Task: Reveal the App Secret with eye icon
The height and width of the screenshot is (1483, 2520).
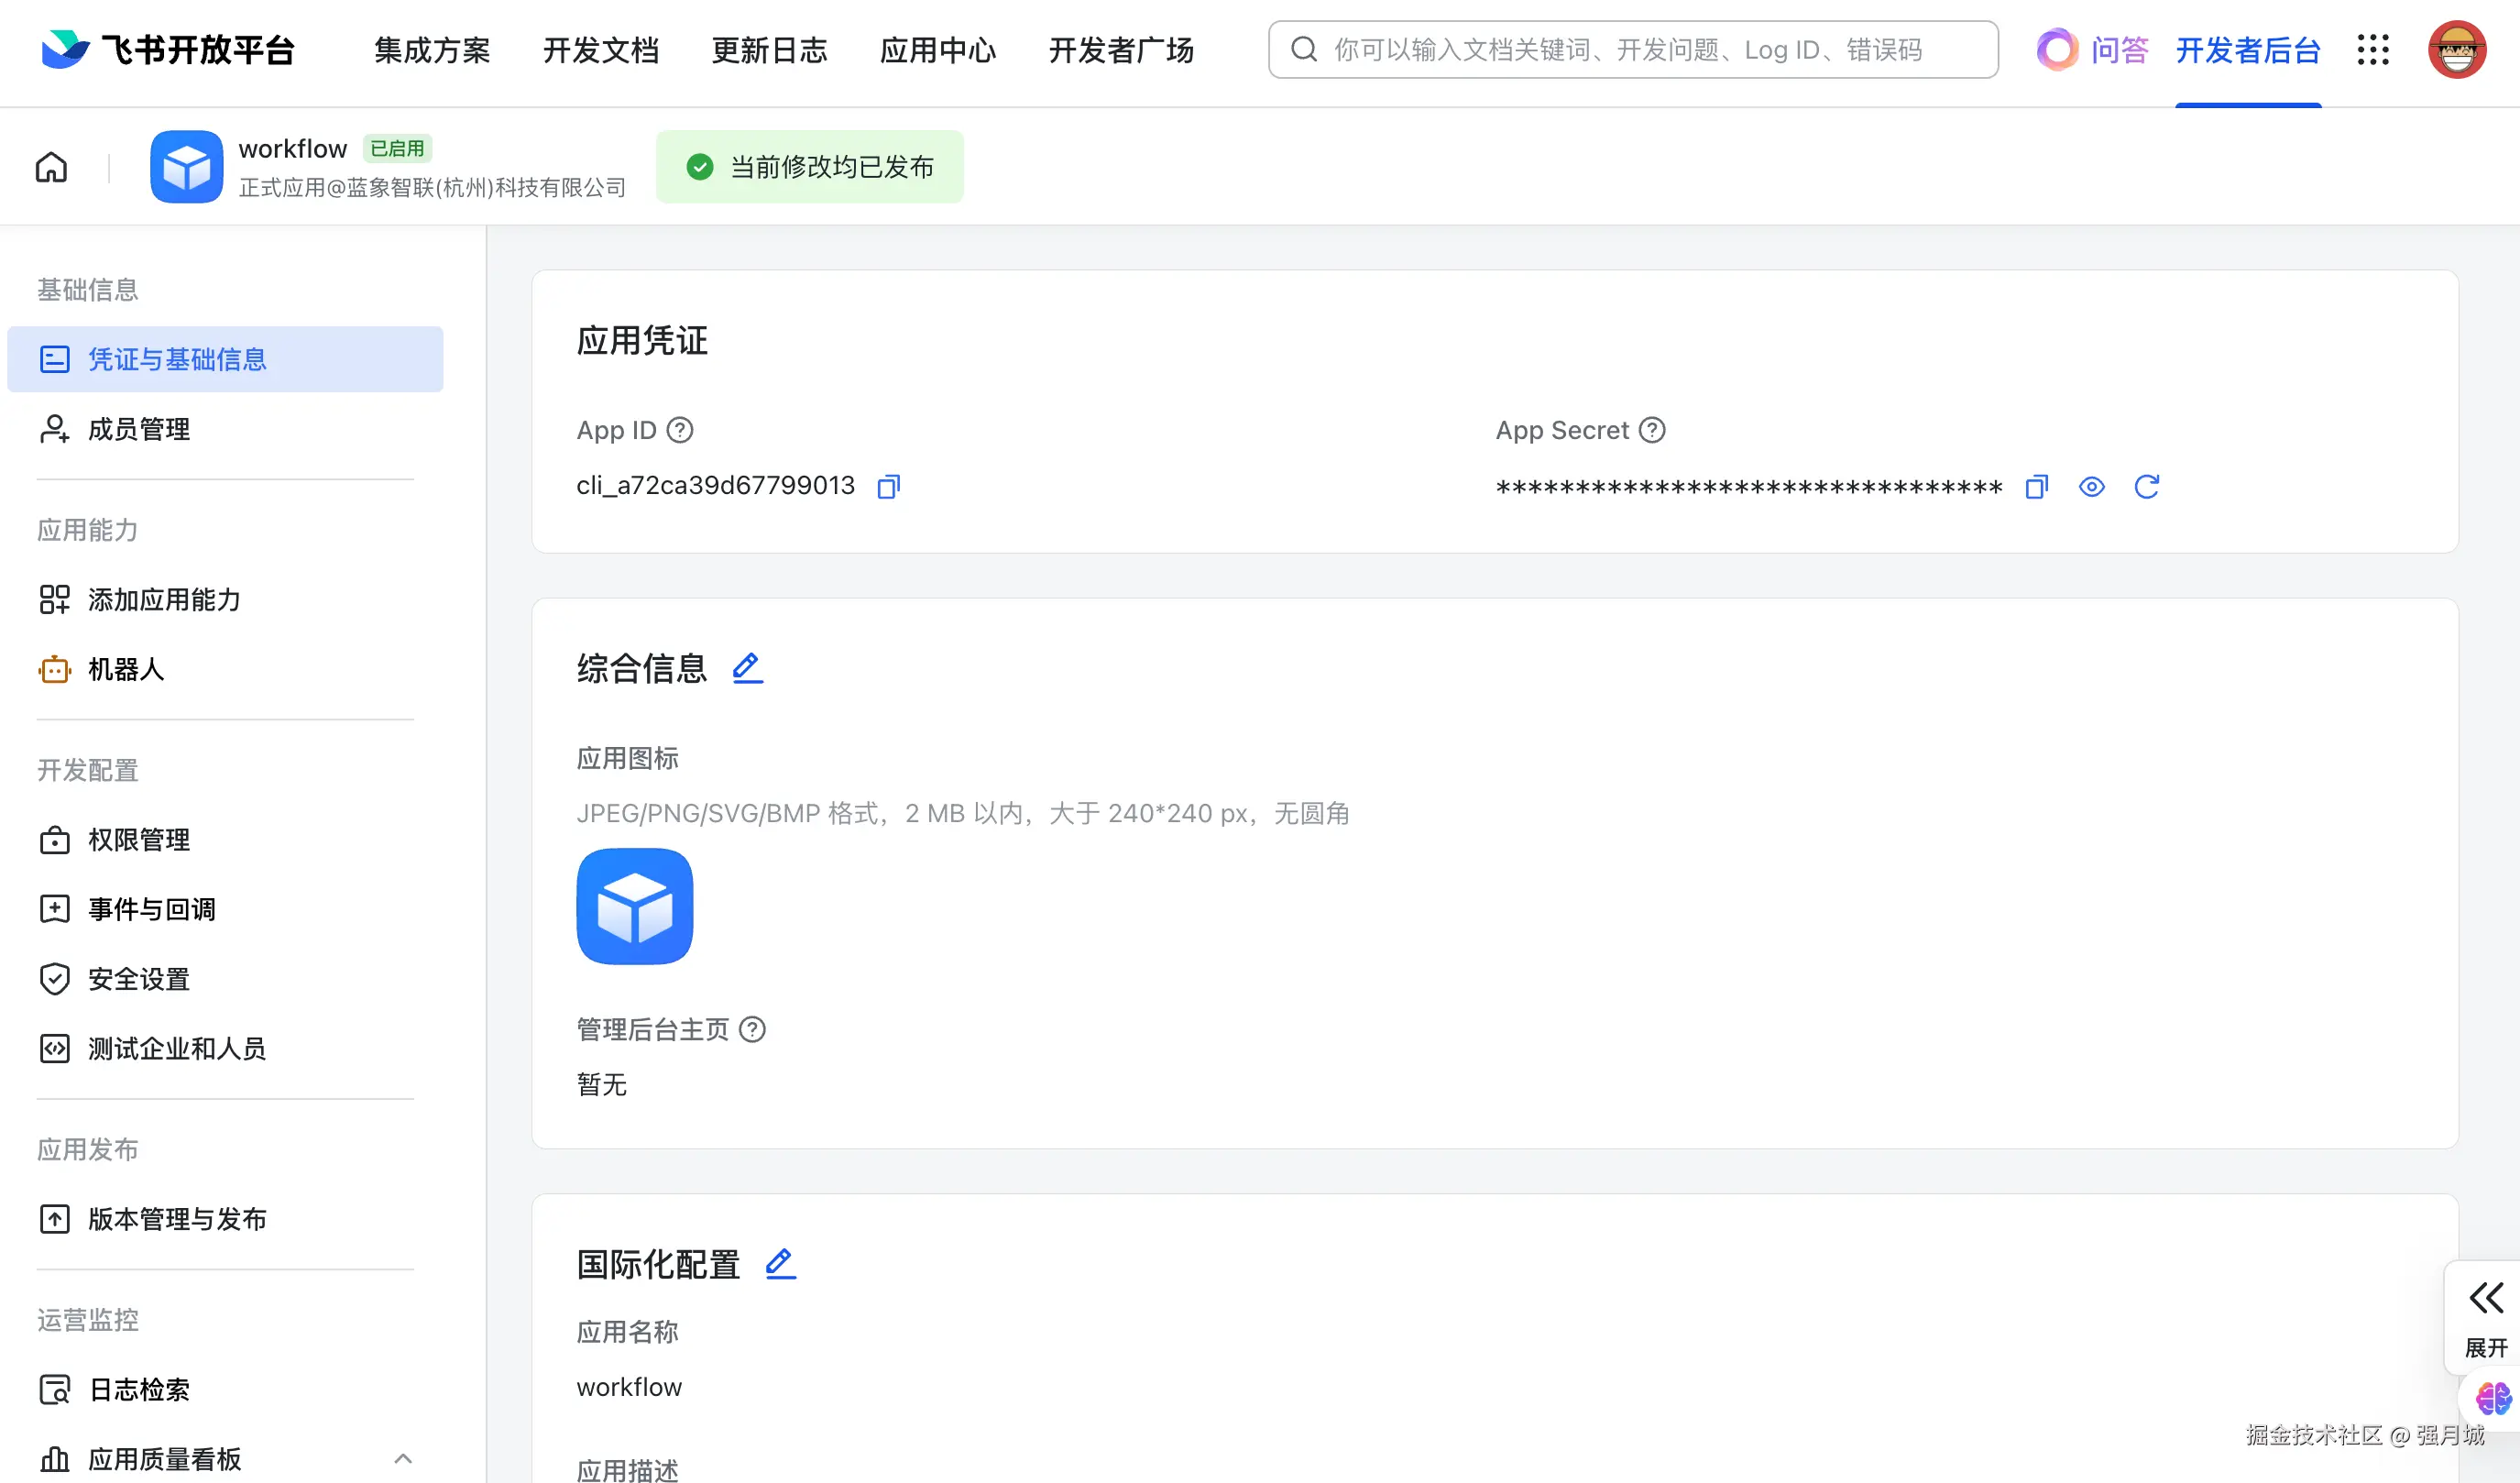Action: (x=2091, y=487)
